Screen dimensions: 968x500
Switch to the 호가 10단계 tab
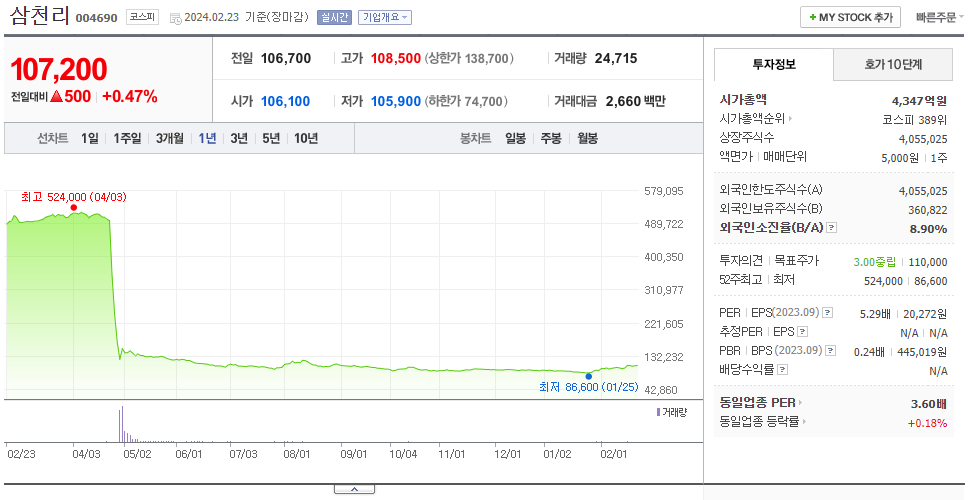893,64
